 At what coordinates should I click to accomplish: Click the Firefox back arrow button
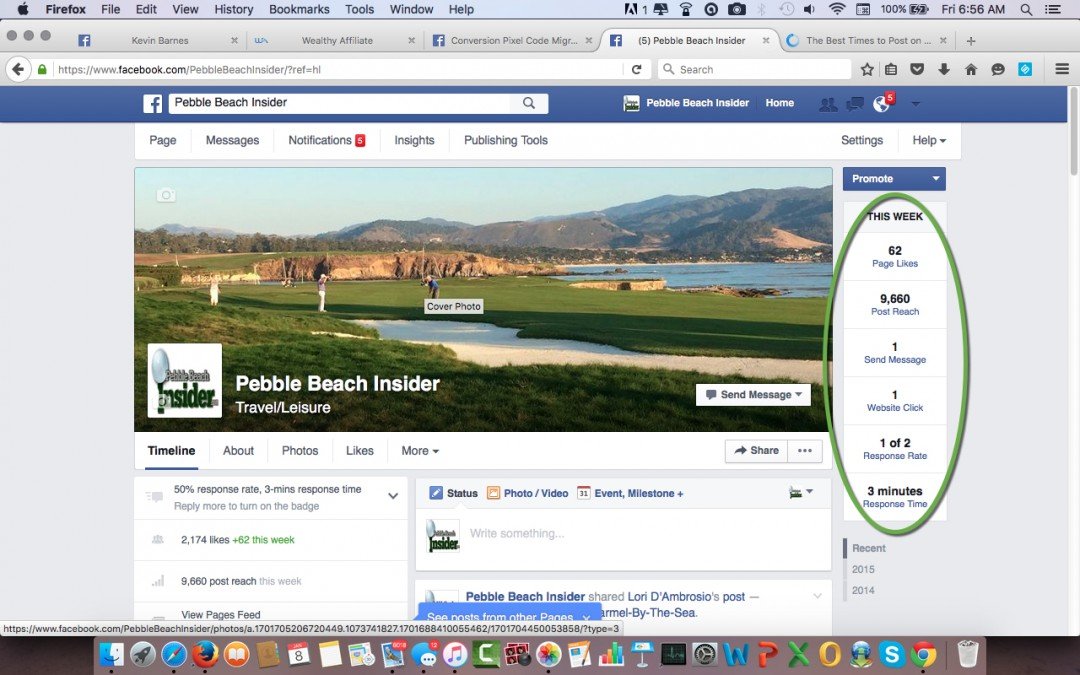pos(19,70)
